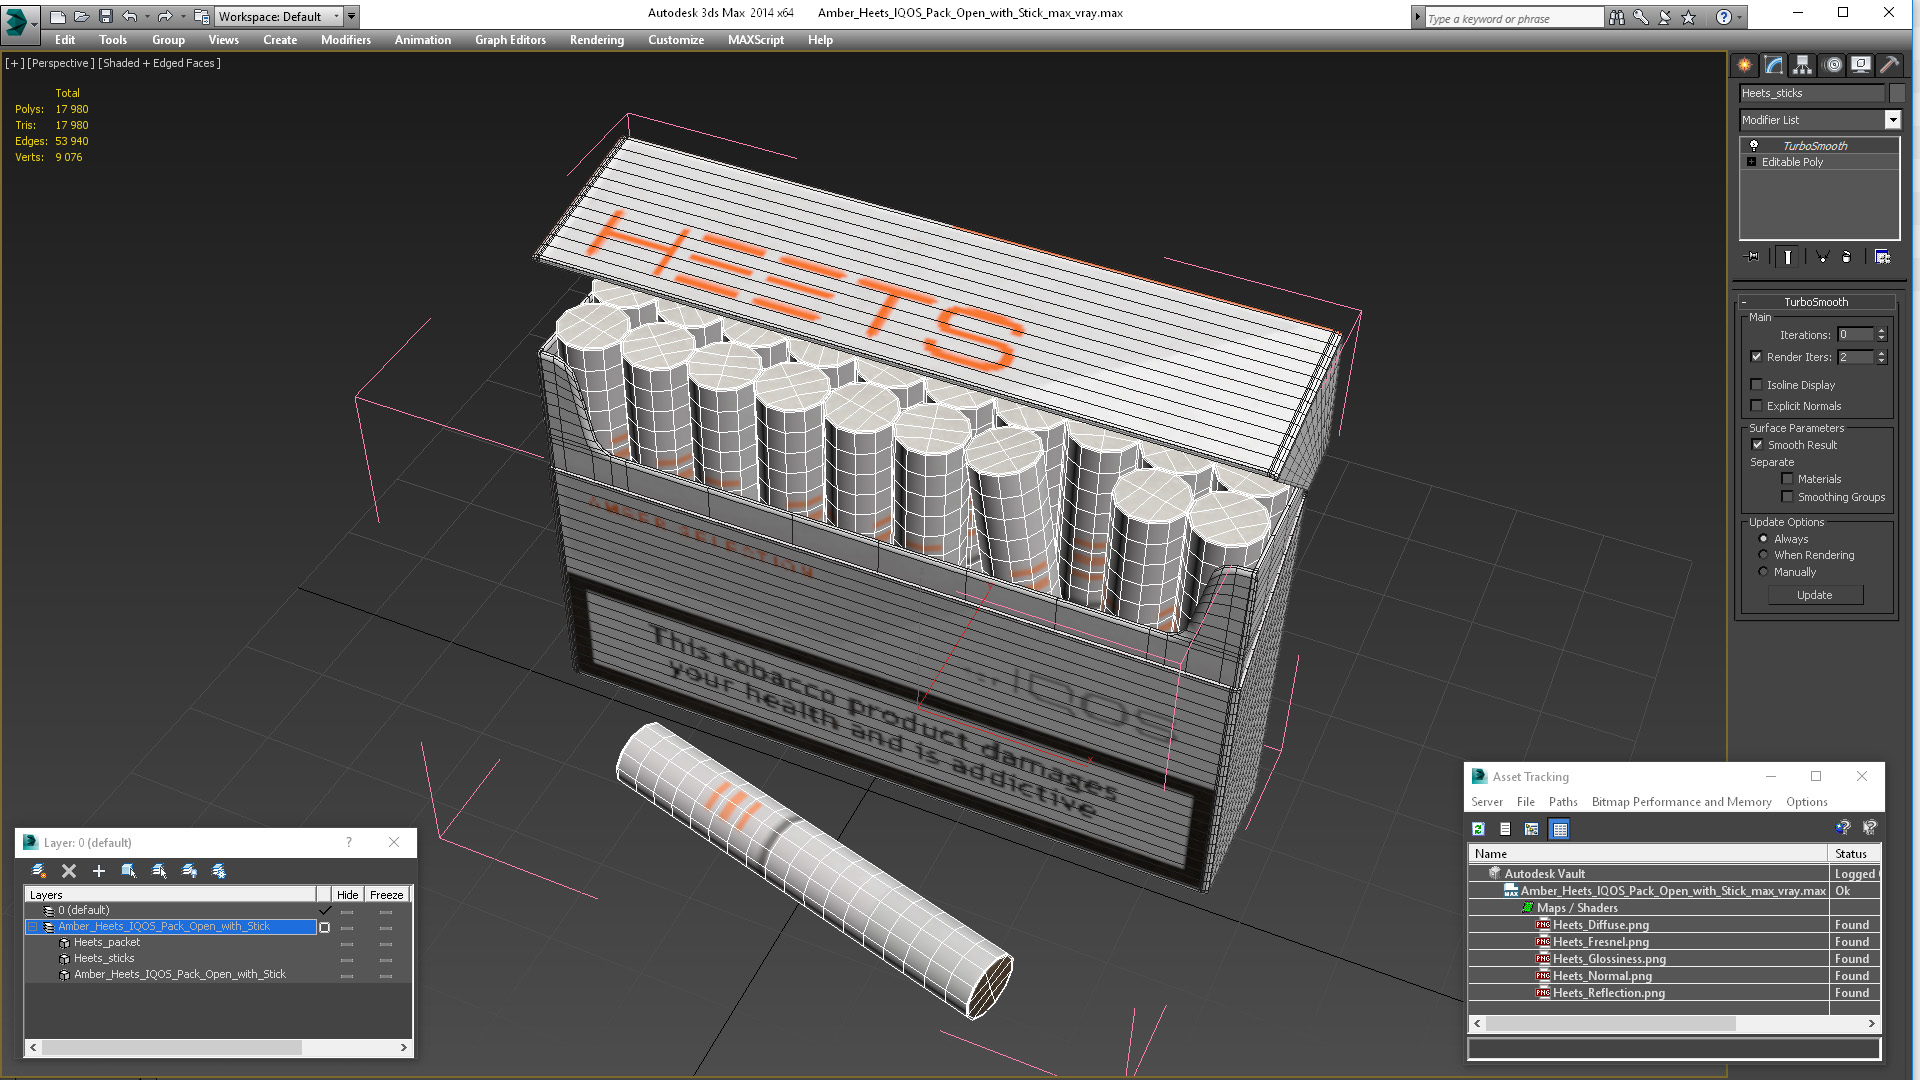Screen dimensions: 1920x1080
Task: Click Create New Layer icon in Layer dialog
Action: [x=39, y=871]
